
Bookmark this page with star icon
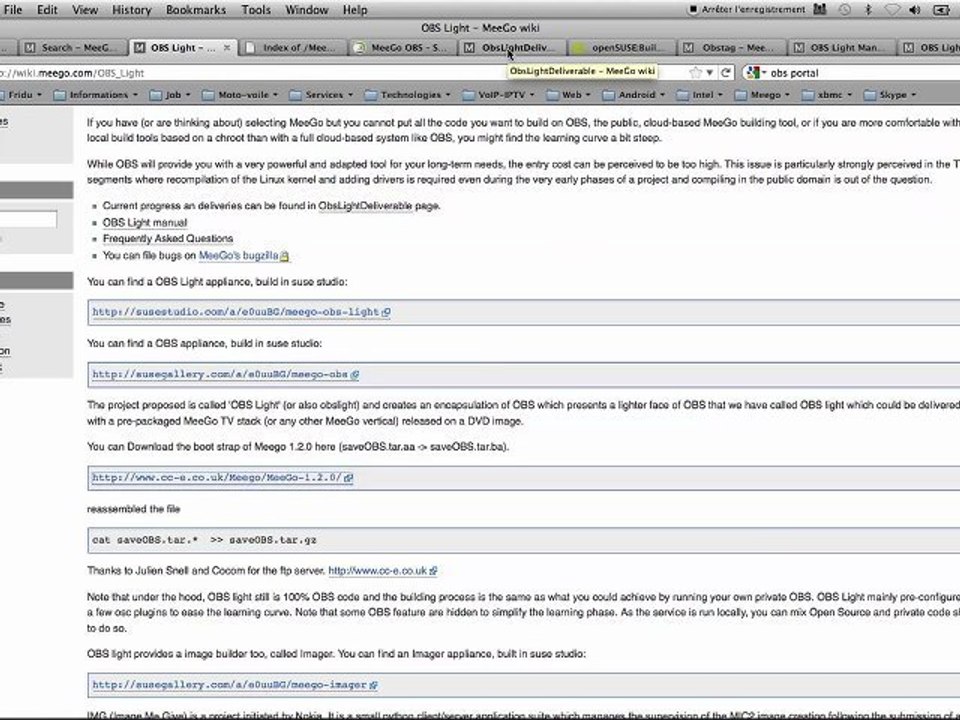[696, 73]
